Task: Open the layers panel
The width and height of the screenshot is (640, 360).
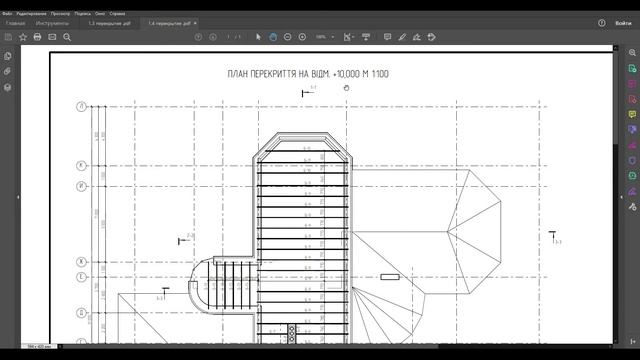Action: (x=7, y=87)
